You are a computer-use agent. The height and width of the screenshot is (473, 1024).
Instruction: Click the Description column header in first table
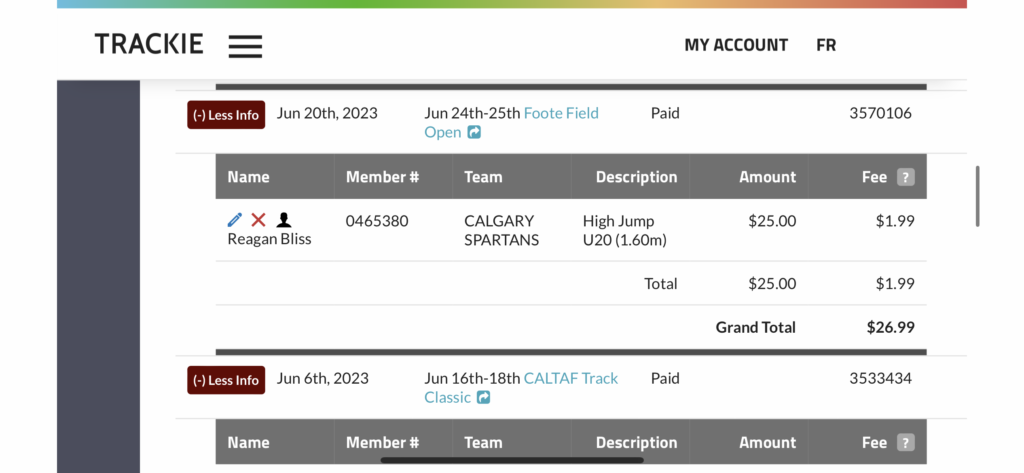pos(636,177)
